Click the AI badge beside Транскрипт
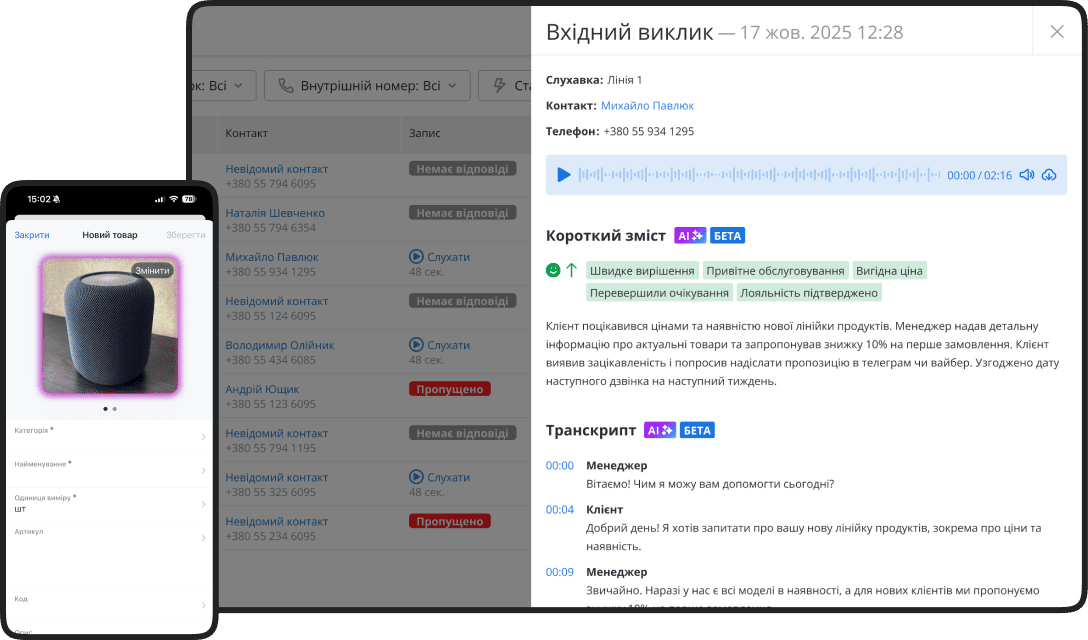Image resolution: width=1088 pixels, height=640 pixels. tap(659, 430)
